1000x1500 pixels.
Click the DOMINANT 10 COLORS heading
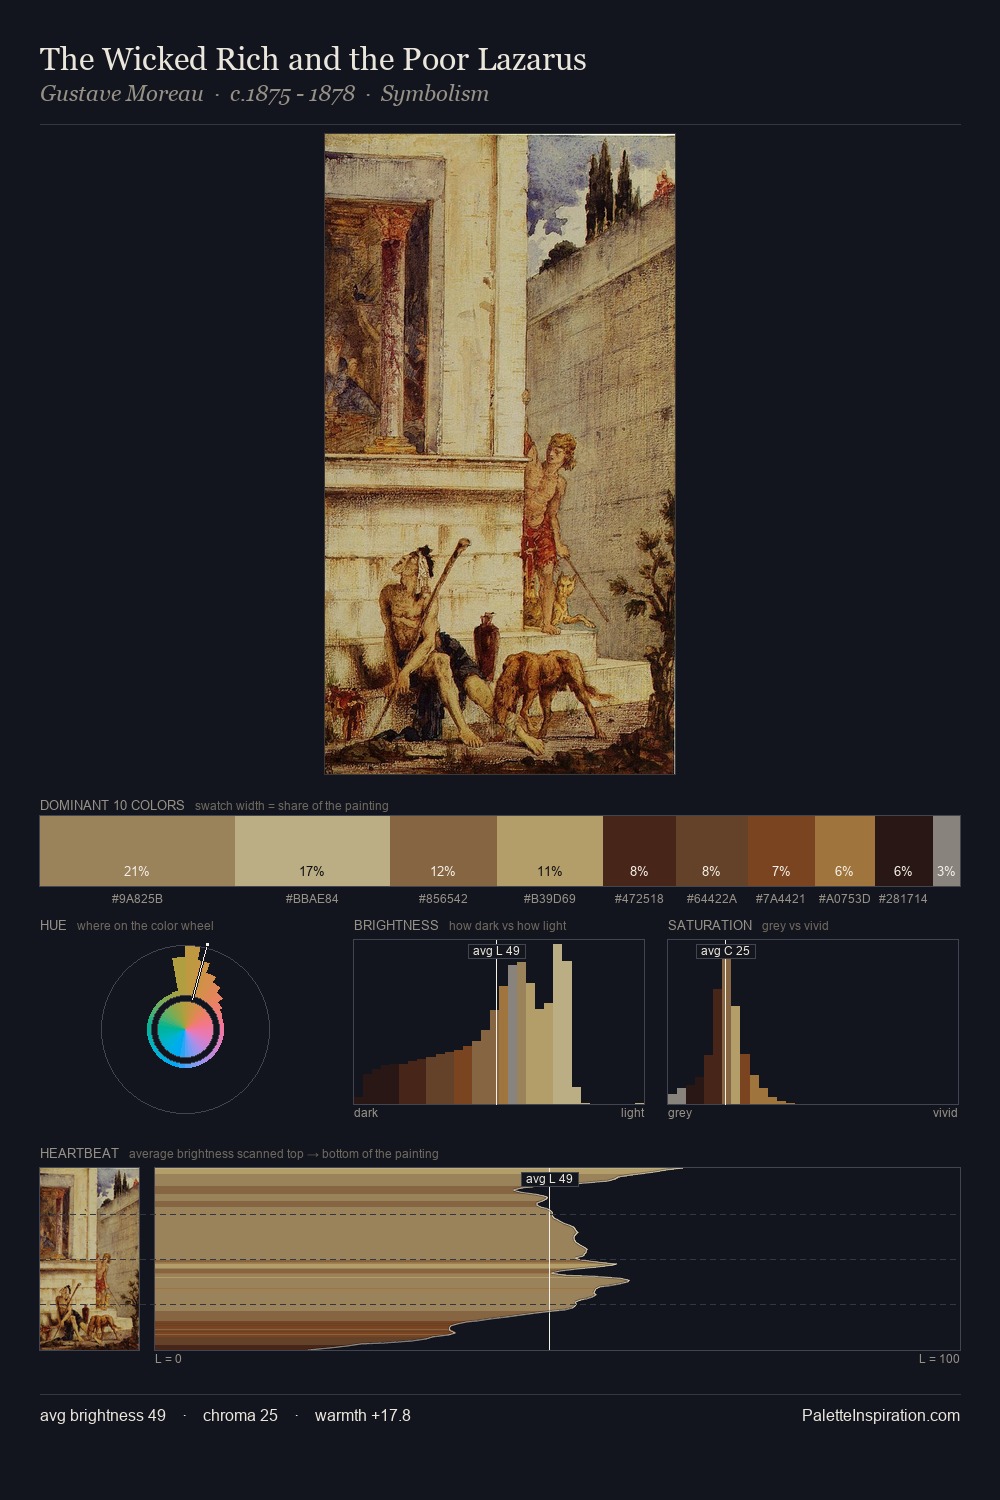[112, 805]
